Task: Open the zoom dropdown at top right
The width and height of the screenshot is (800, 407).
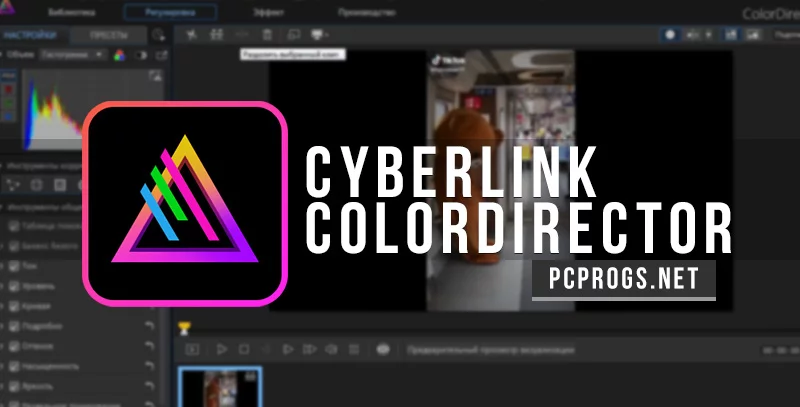Action: (x=786, y=35)
